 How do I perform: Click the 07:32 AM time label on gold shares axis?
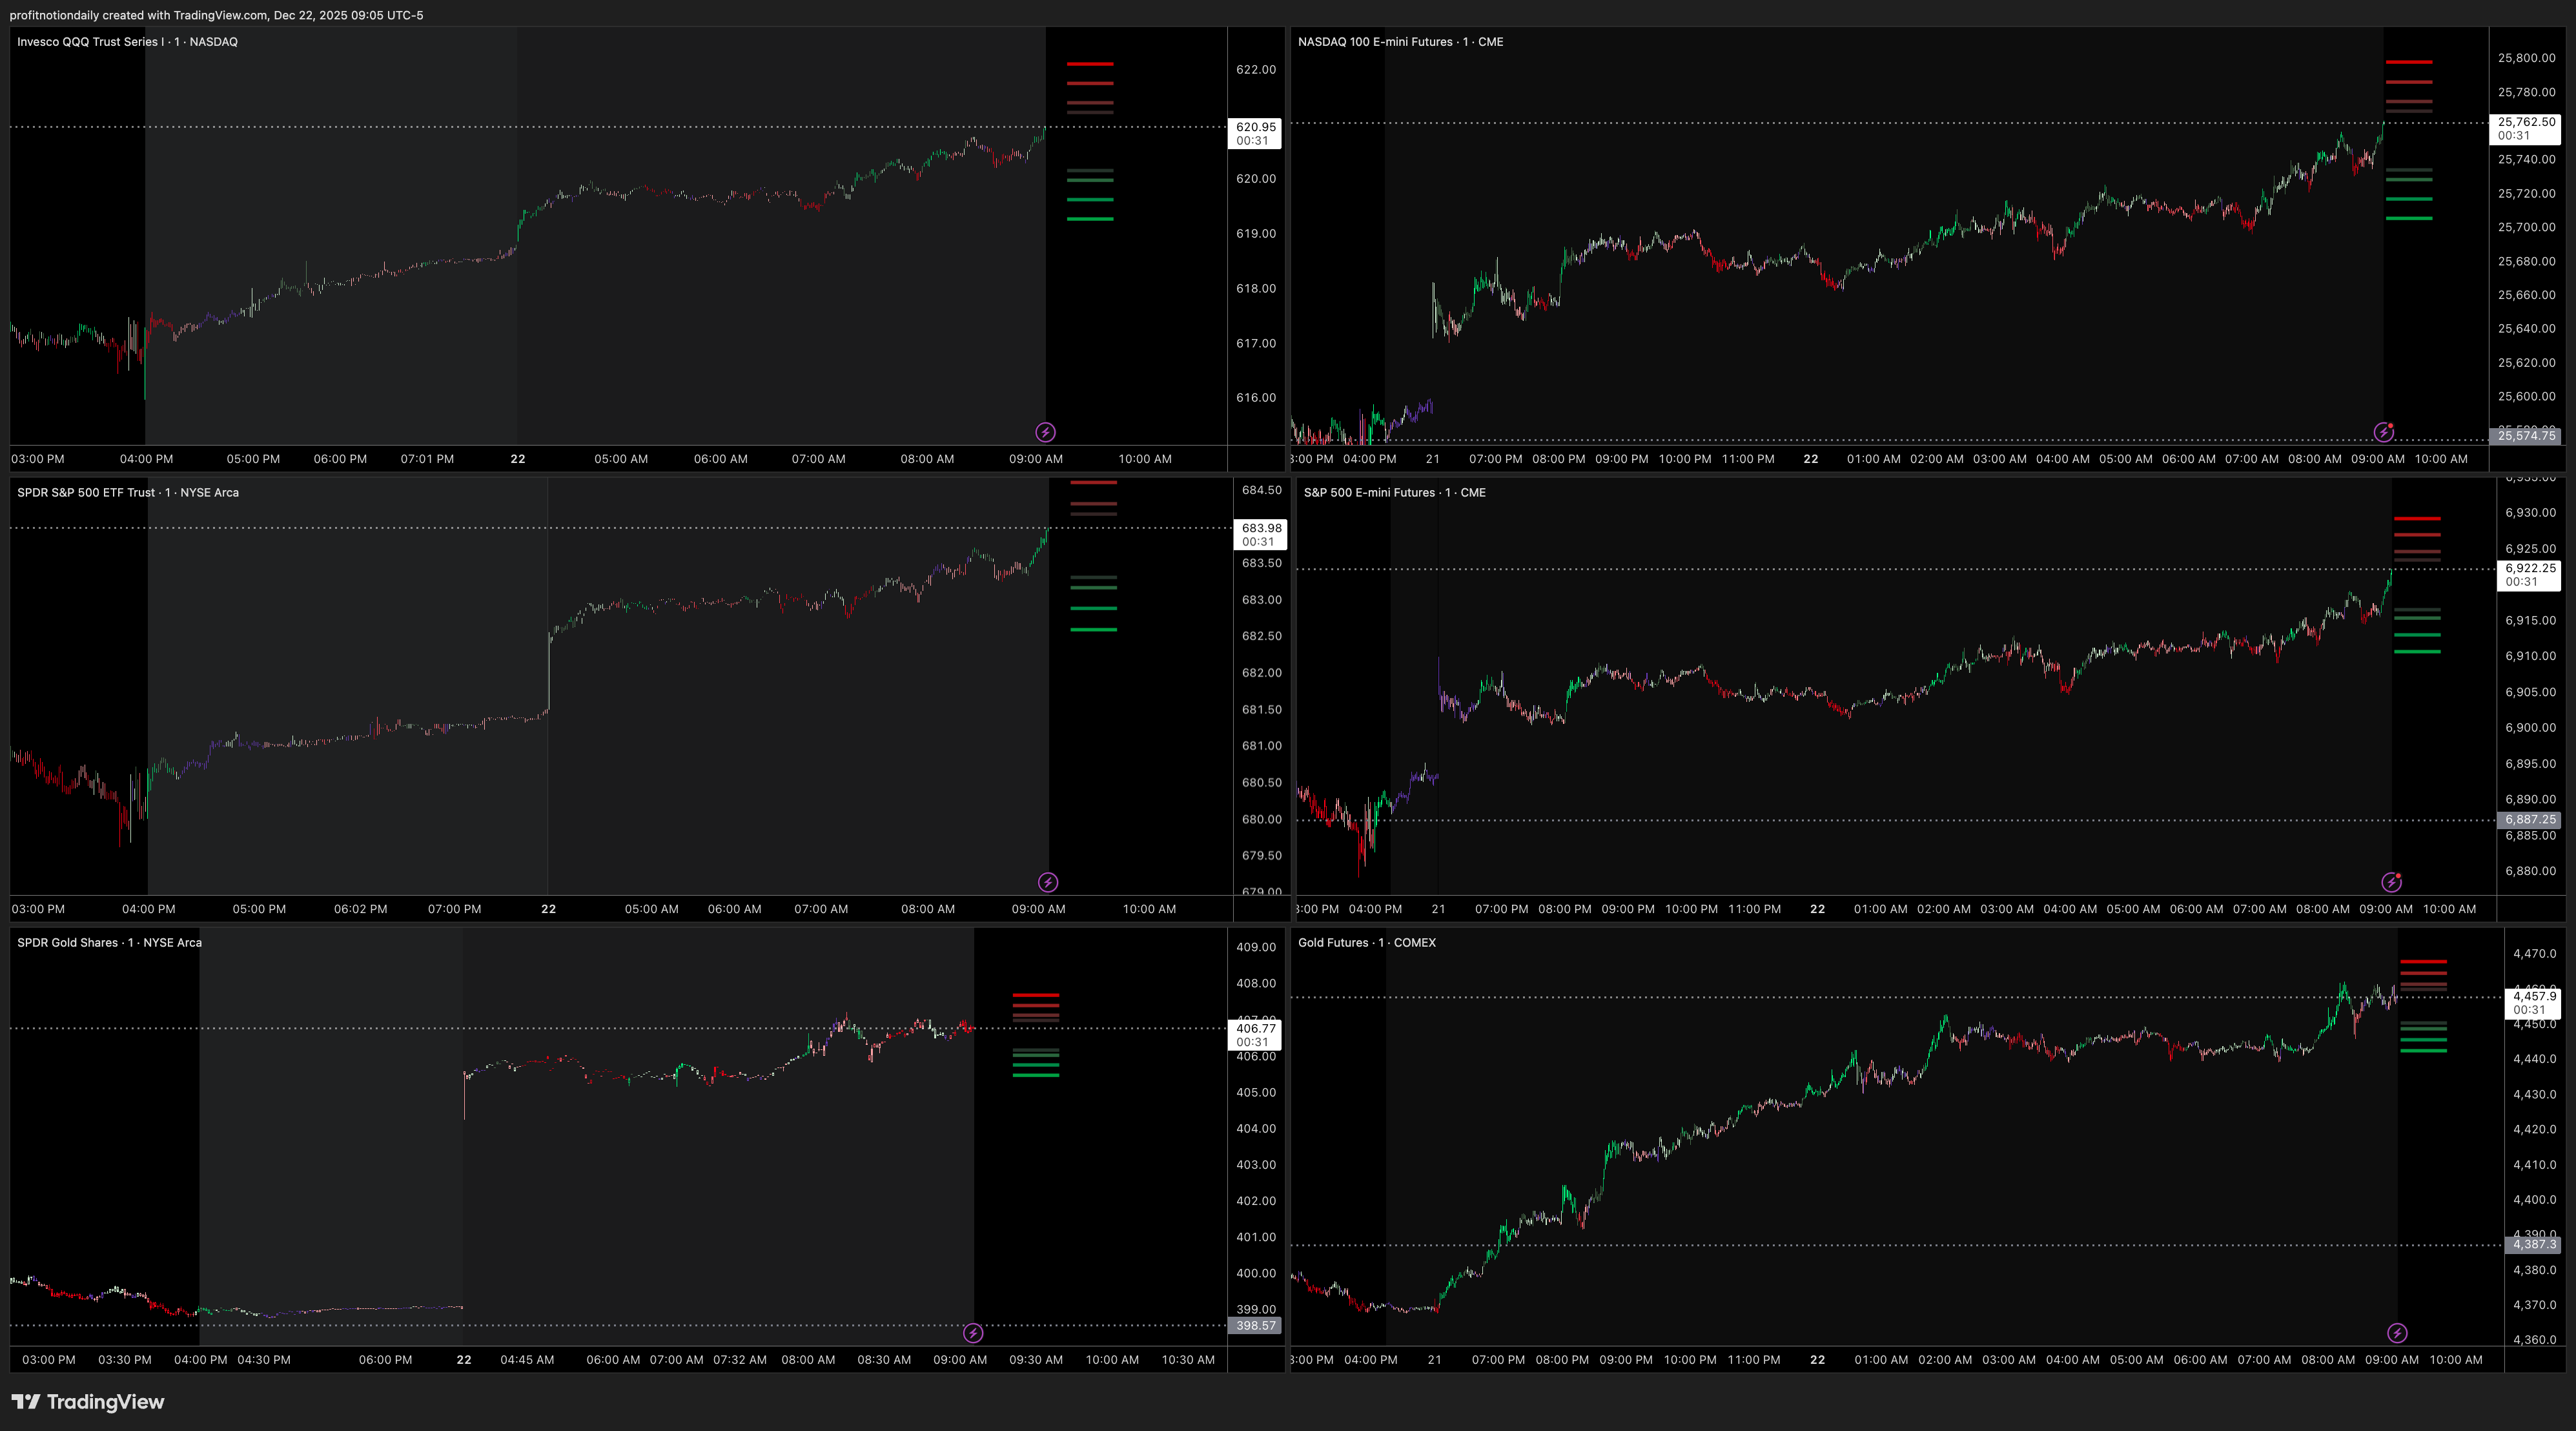pos(739,1360)
